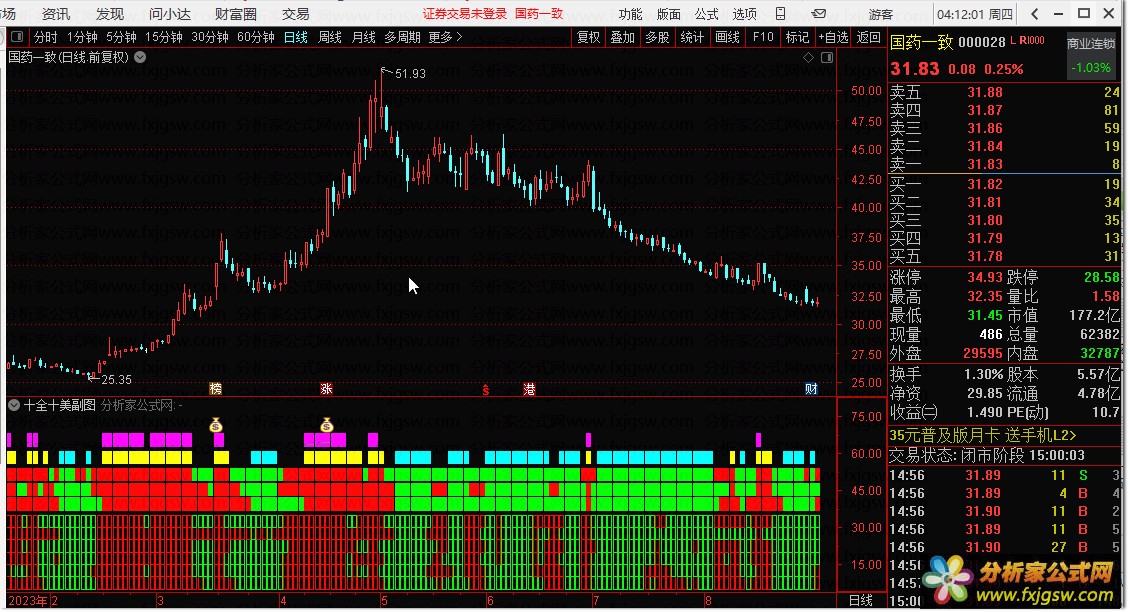Image resolution: width=1130 pixels, height=612 pixels.
Task: Click the current price 31.83
Action: [x=915, y=68]
